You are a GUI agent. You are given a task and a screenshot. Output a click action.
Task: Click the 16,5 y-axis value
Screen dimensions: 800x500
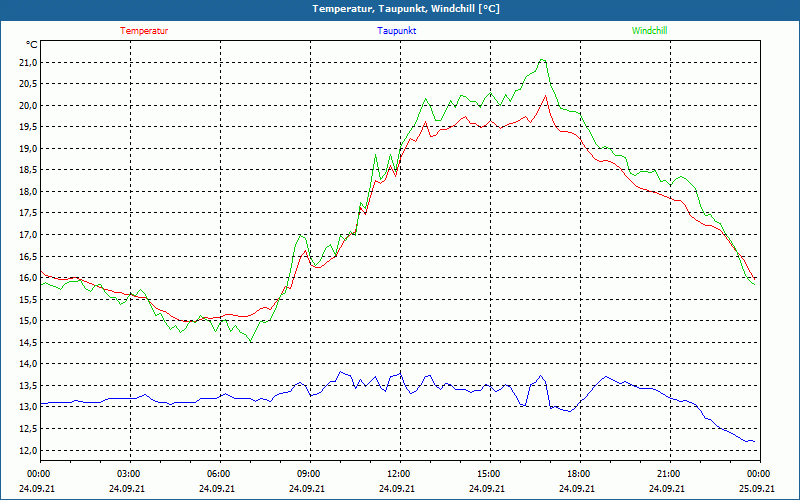(x=28, y=257)
